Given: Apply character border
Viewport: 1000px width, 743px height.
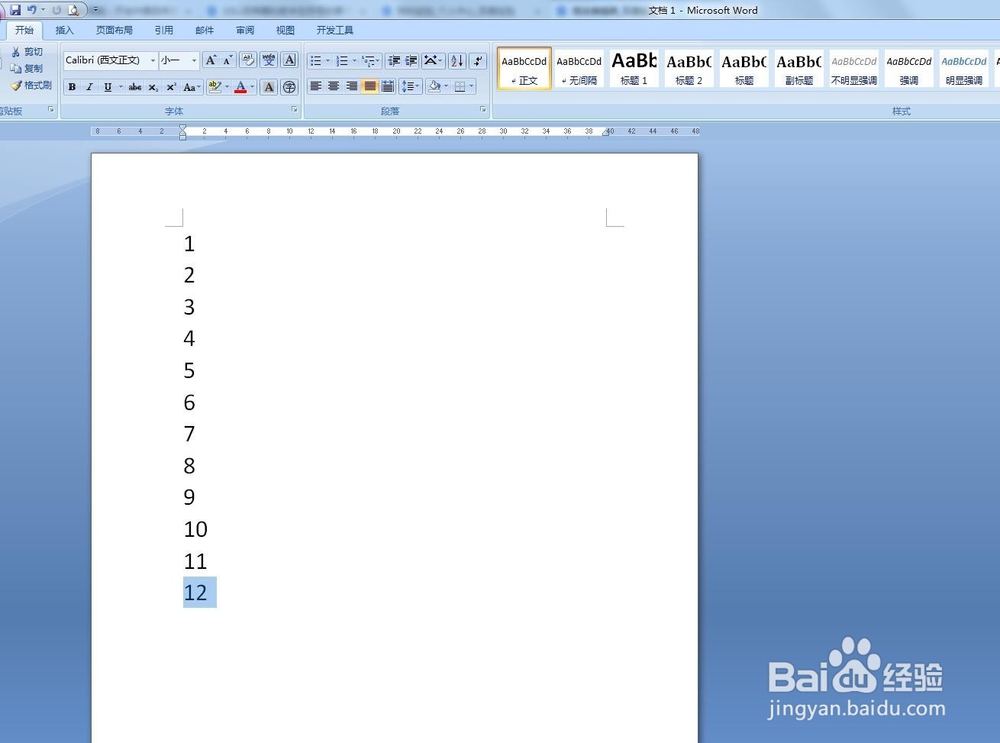Looking at the screenshot, I should (x=290, y=60).
